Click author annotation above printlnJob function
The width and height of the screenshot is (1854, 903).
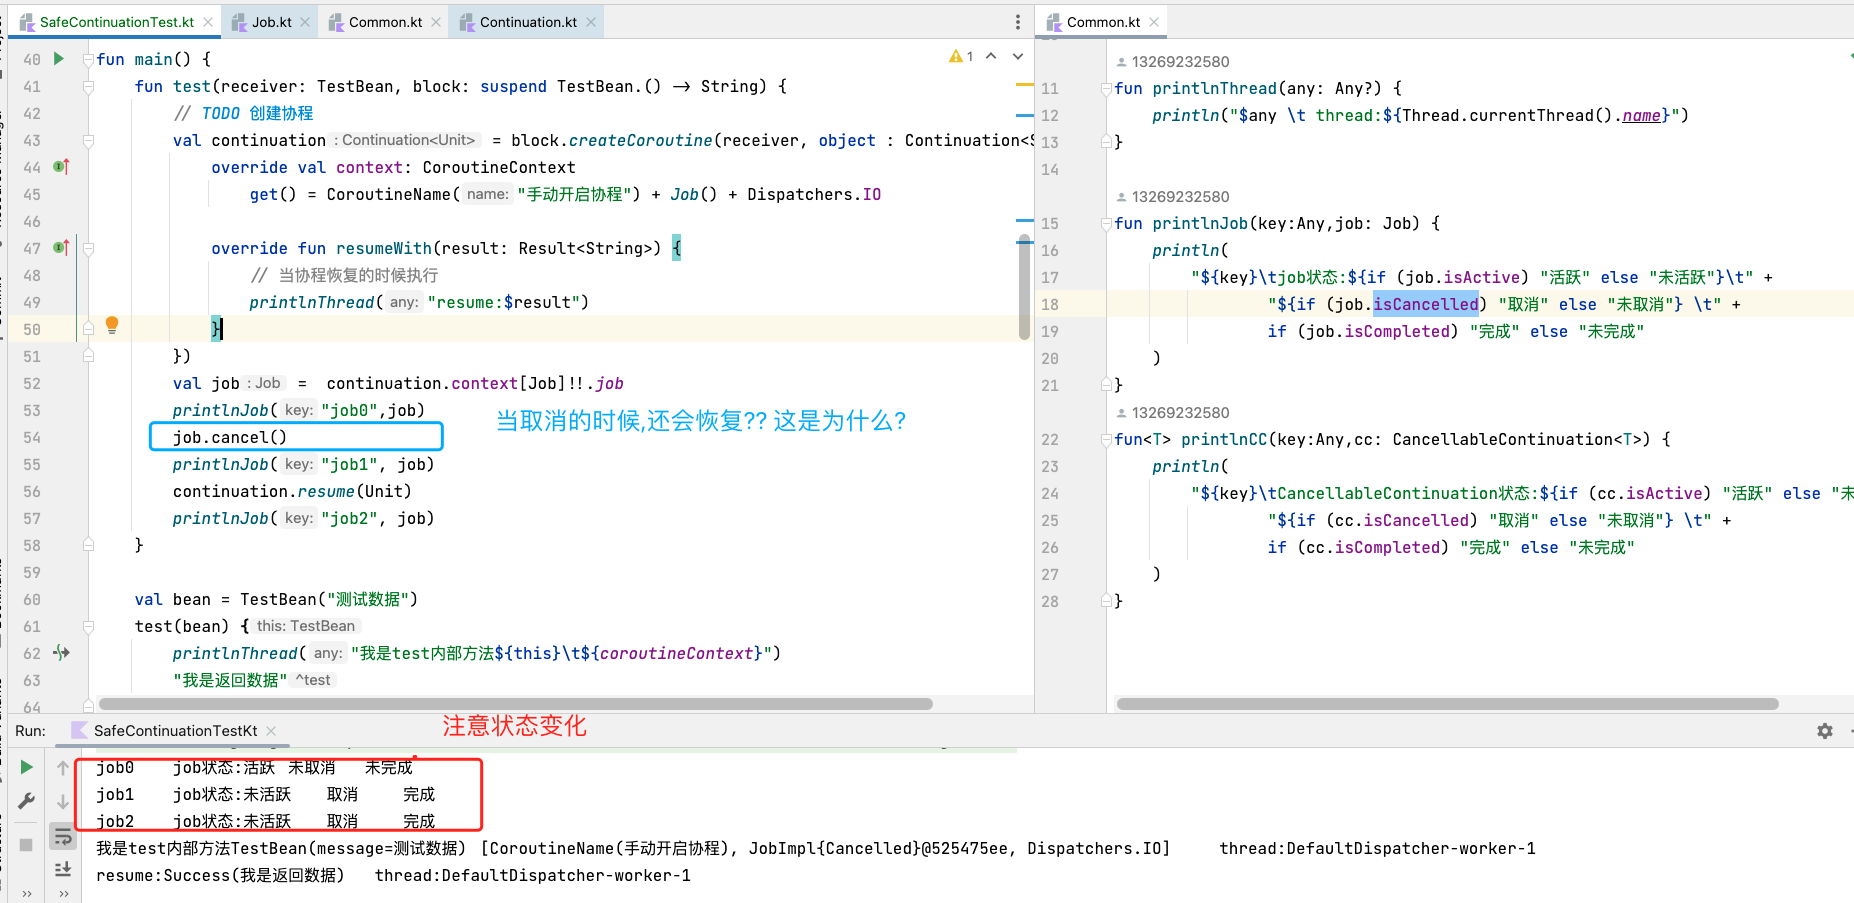[x=1173, y=197]
